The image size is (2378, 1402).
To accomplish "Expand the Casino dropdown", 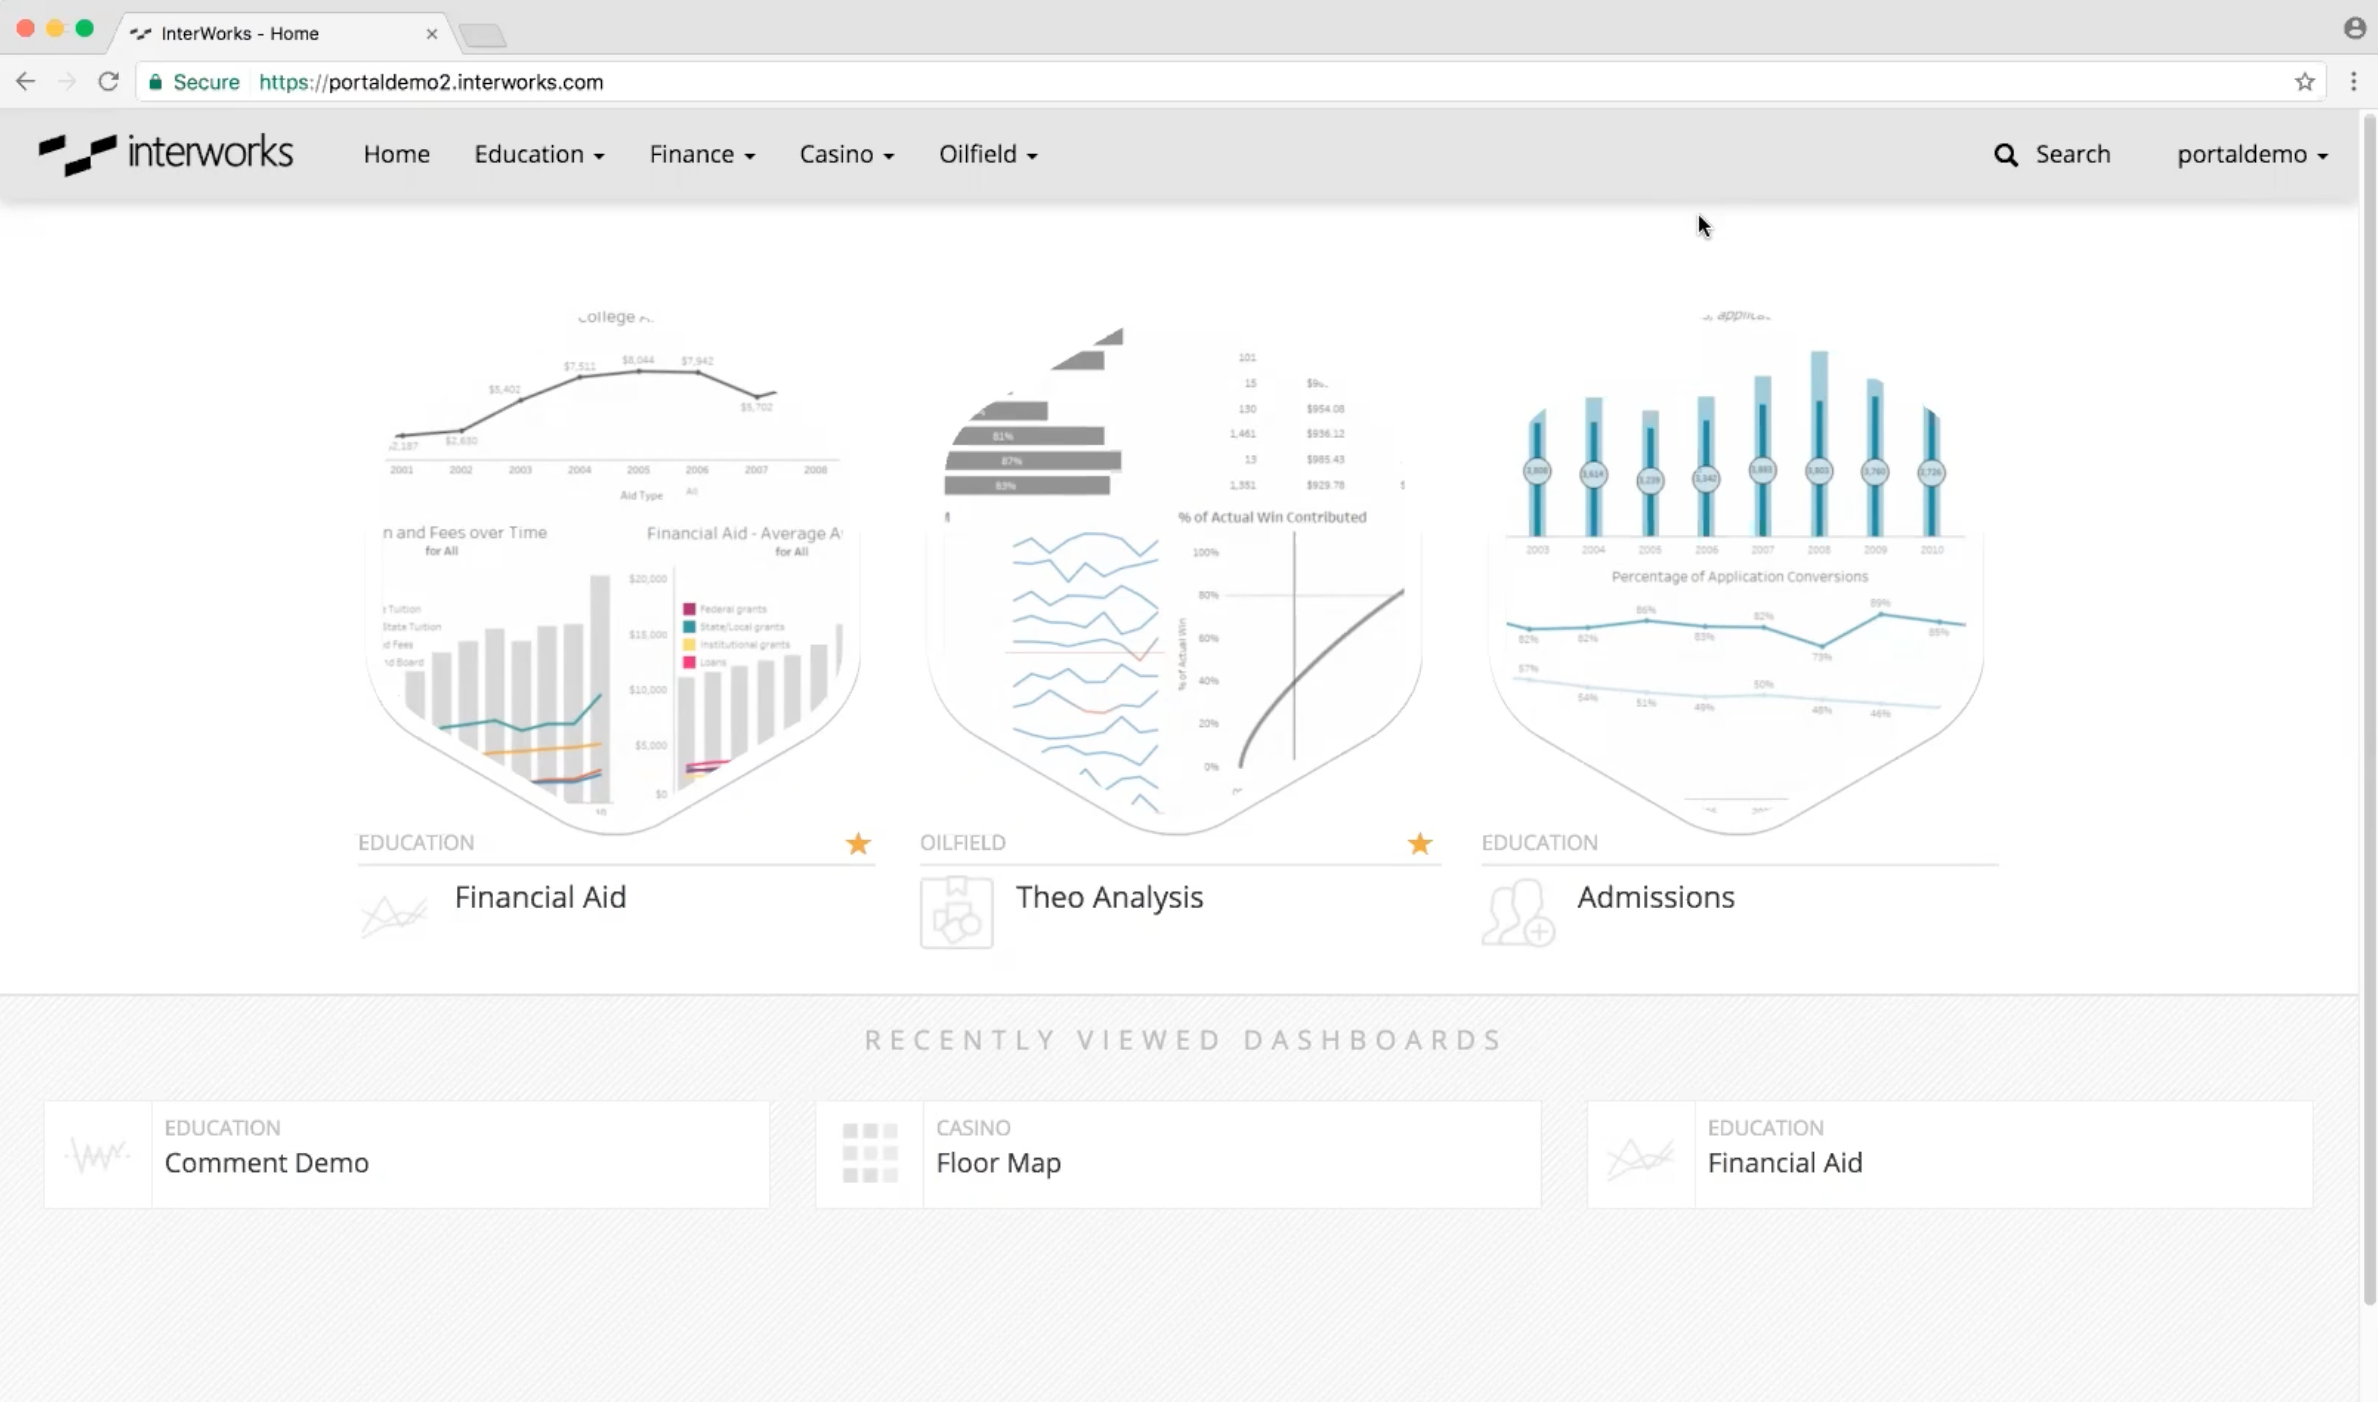I will (x=846, y=154).
